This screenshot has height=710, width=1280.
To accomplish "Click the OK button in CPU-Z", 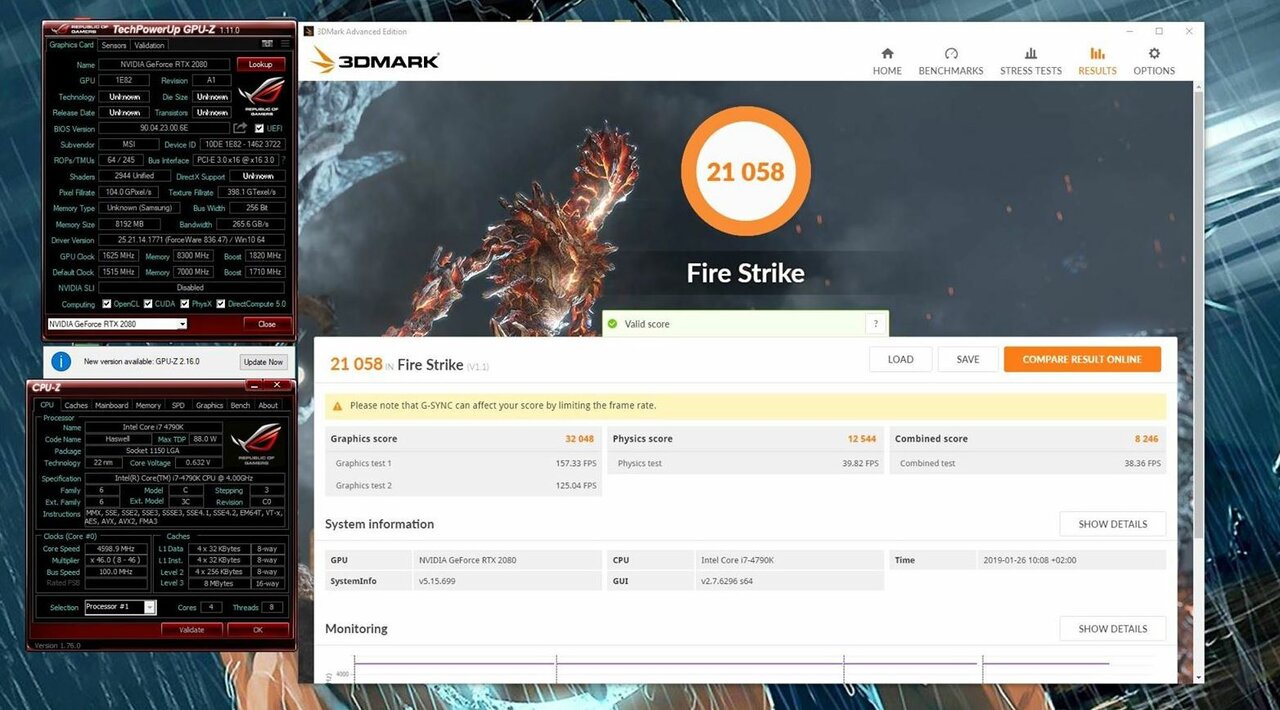I will [258, 630].
